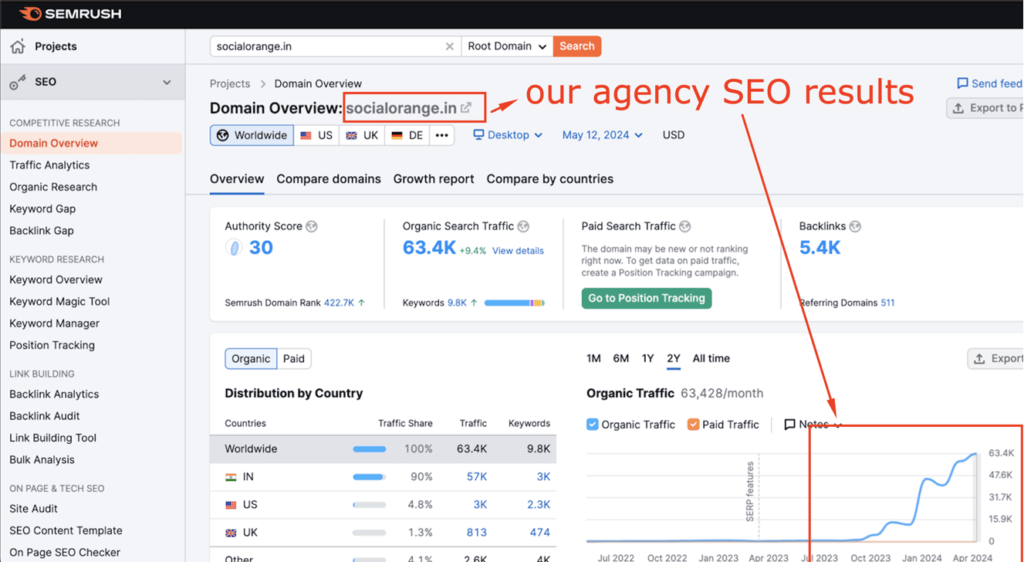
Task: Switch to the Growth report tab
Action: (433, 179)
